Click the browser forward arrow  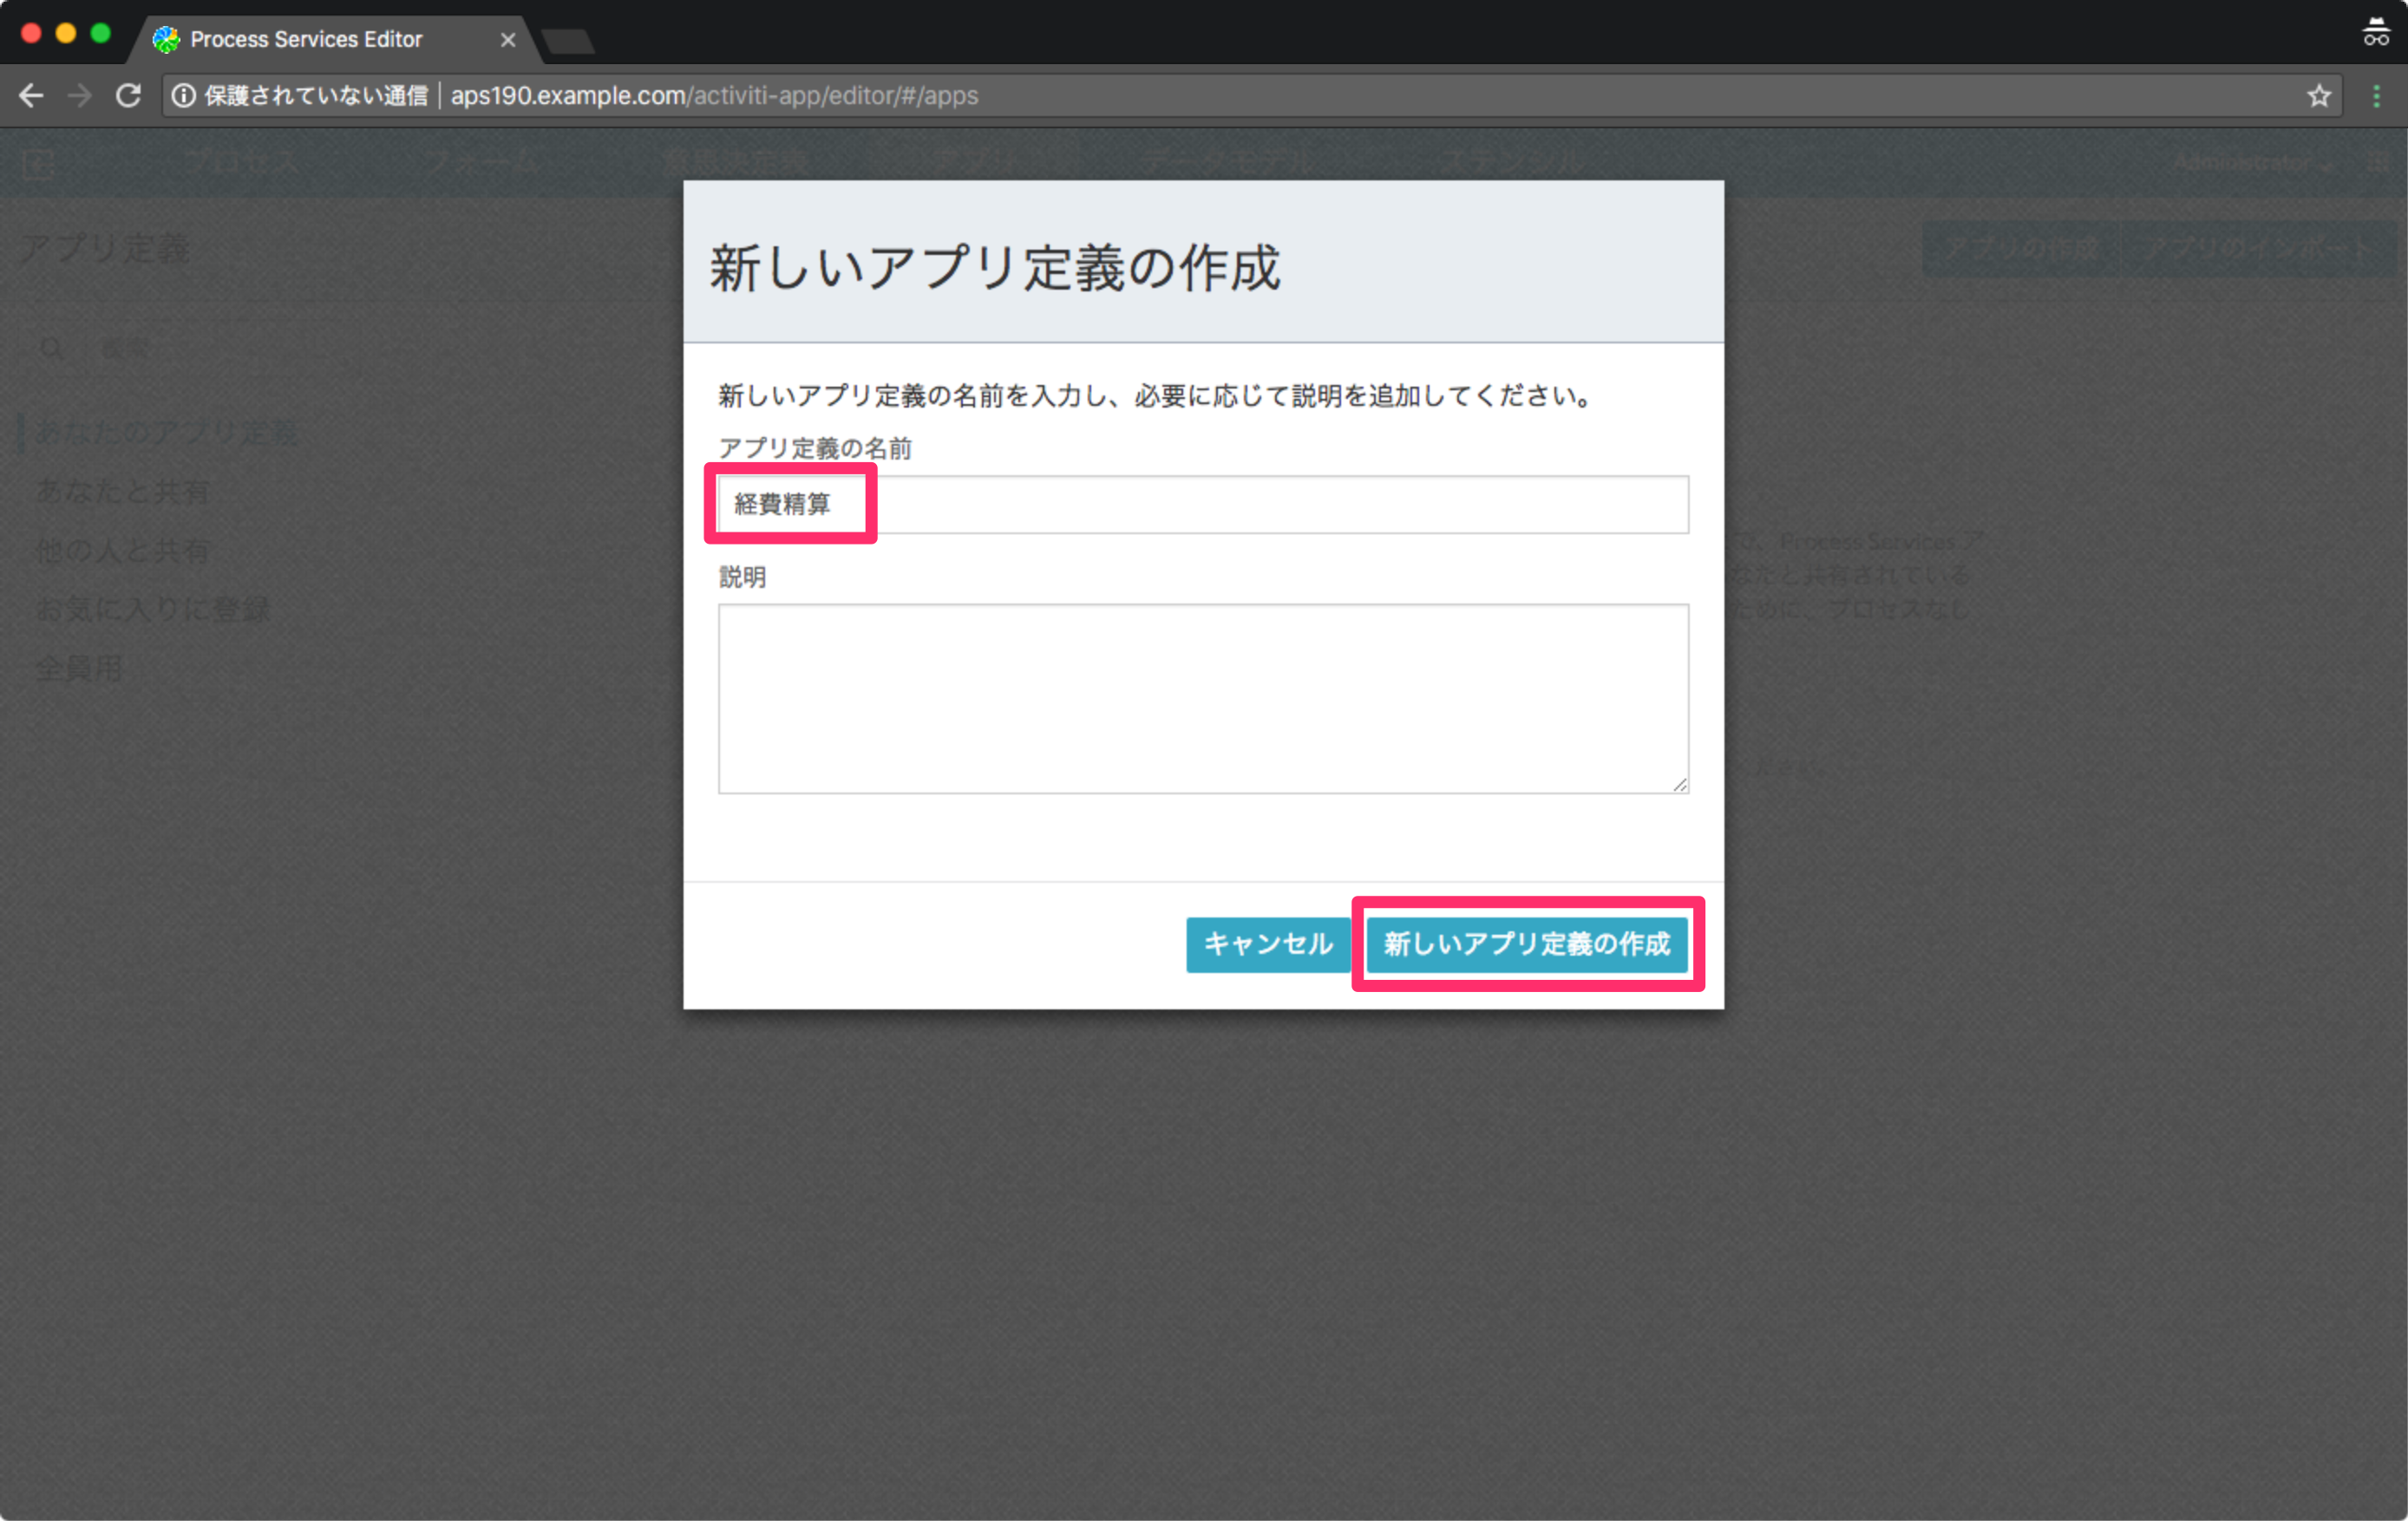tap(80, 96)
